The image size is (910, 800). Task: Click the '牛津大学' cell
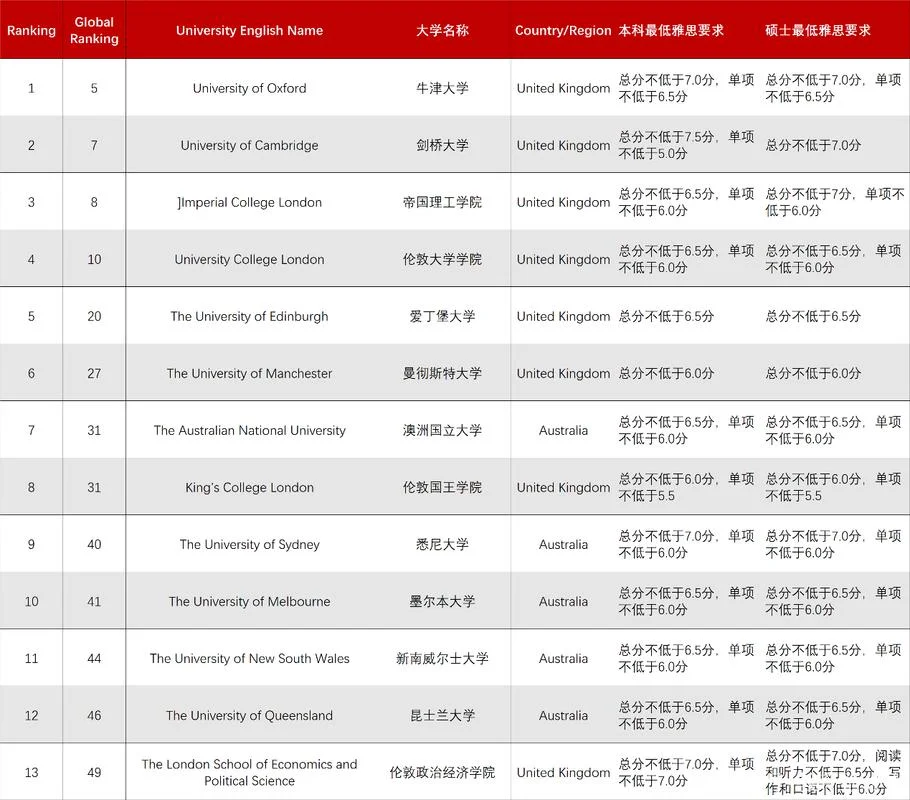point(442,88)
